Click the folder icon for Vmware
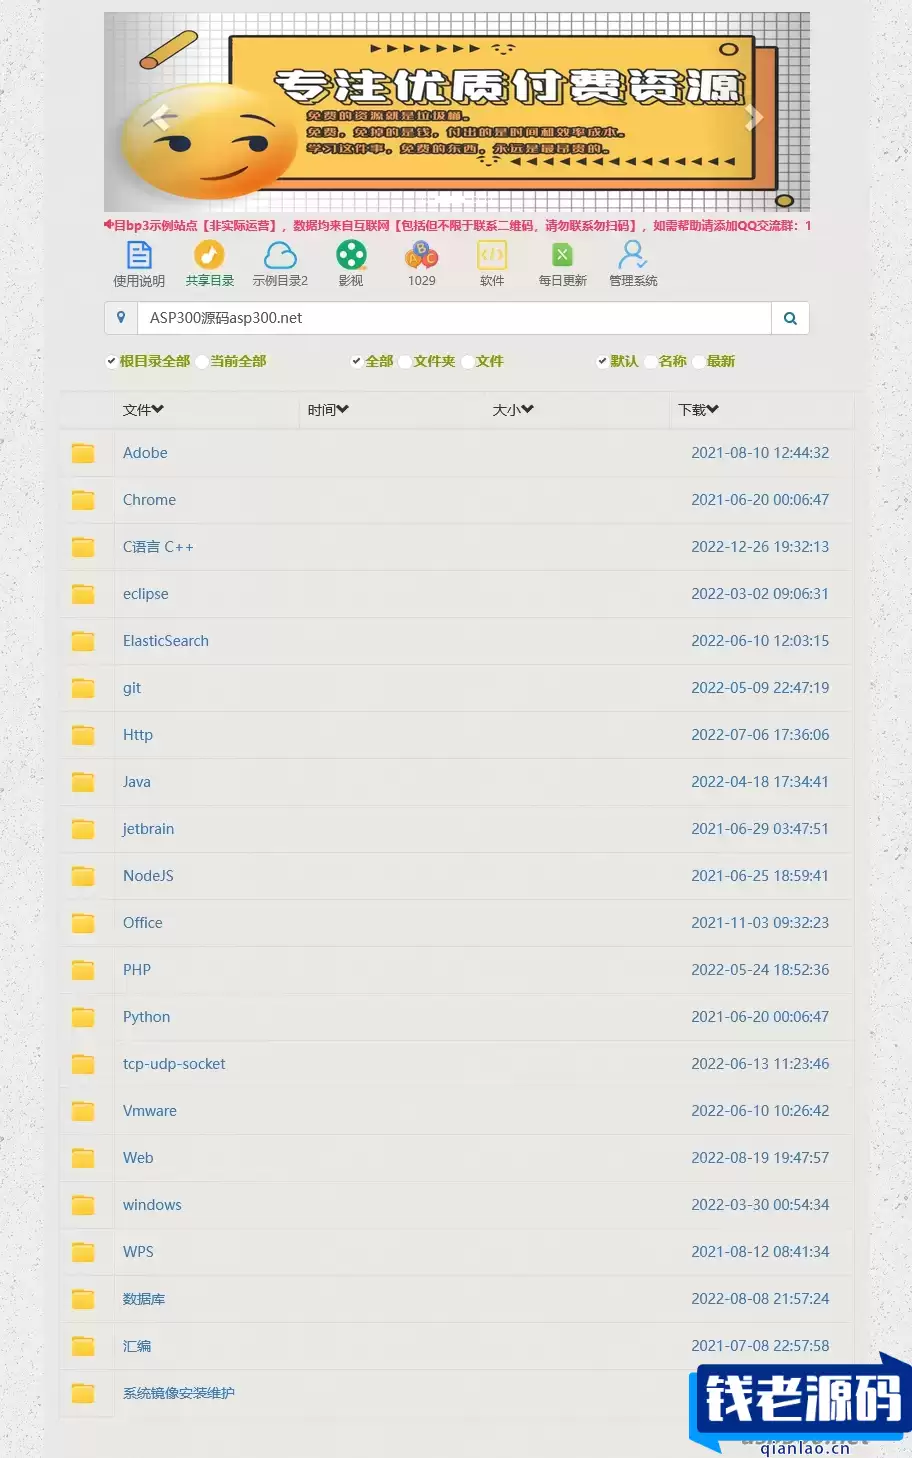 point(83,1111)
